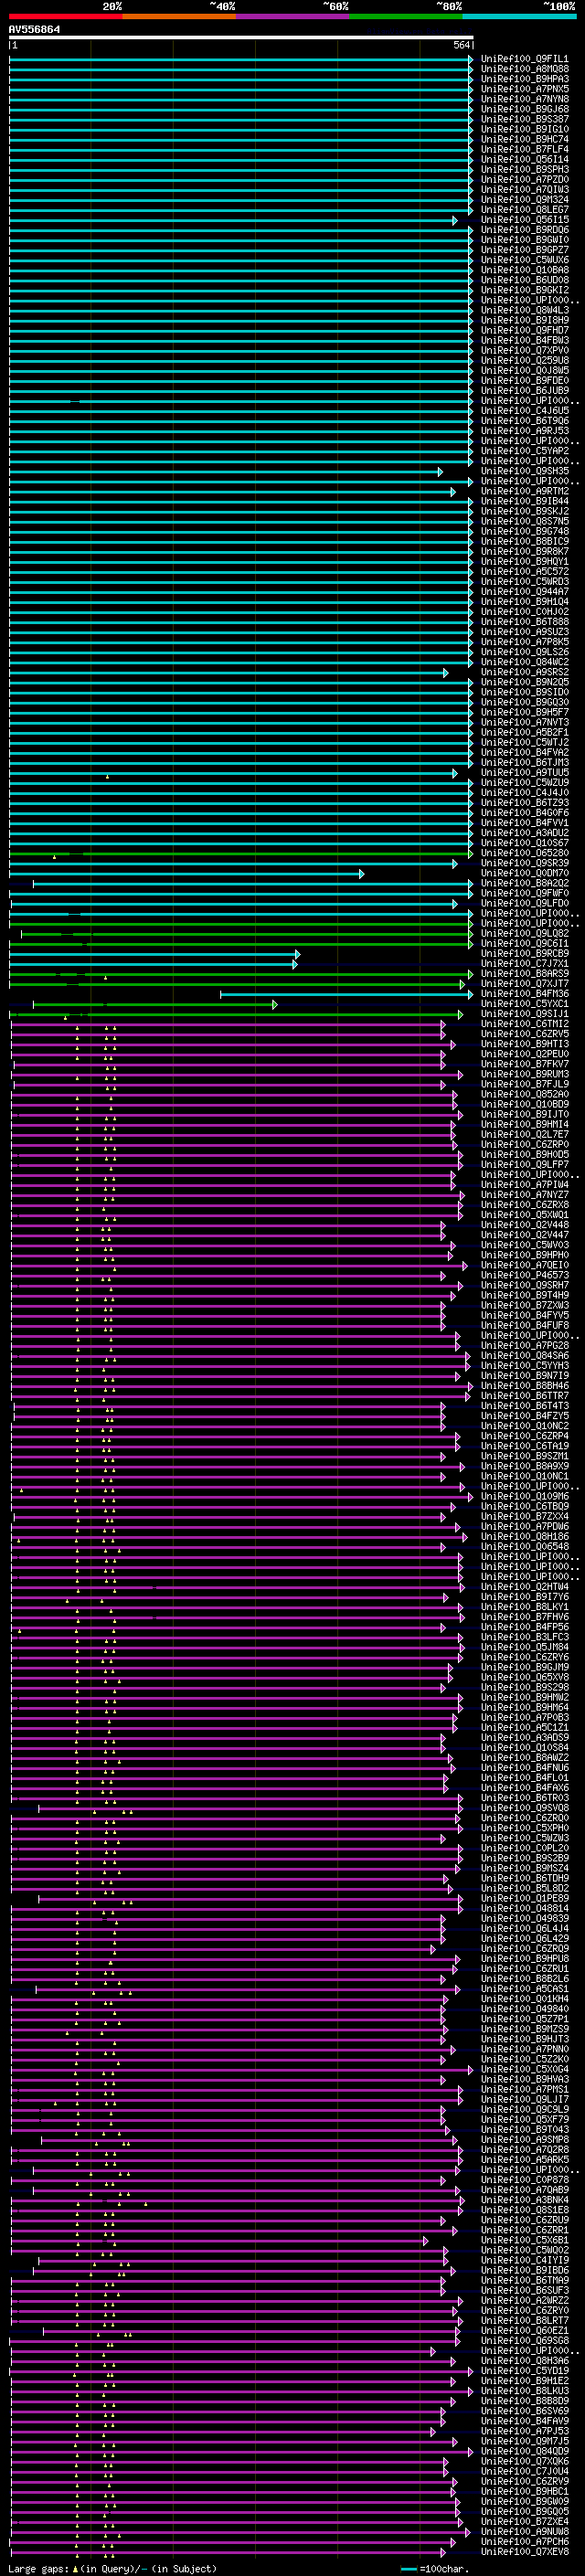Select the UniRef100_B9S387 label
Screen dimensions: 585x2576
point(525,119)
